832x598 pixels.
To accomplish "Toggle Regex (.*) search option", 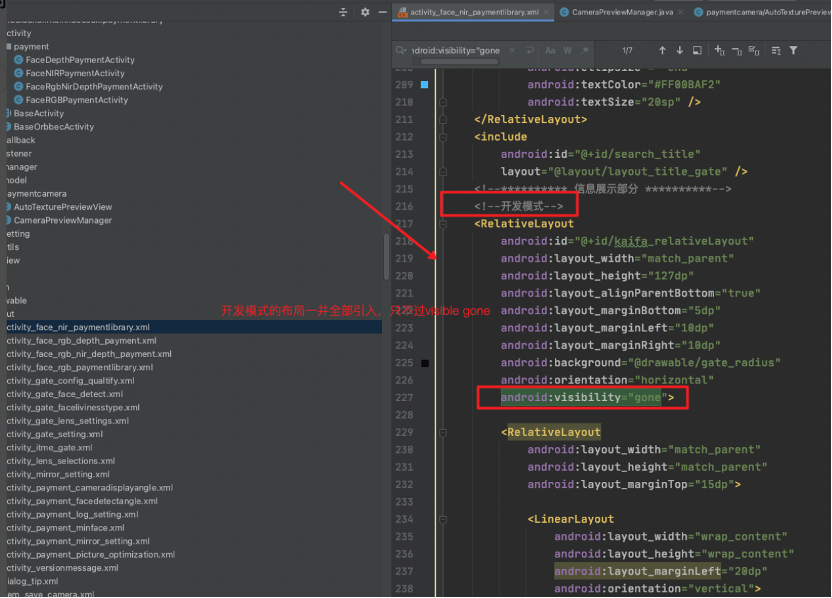I will [x=585, y=50].
